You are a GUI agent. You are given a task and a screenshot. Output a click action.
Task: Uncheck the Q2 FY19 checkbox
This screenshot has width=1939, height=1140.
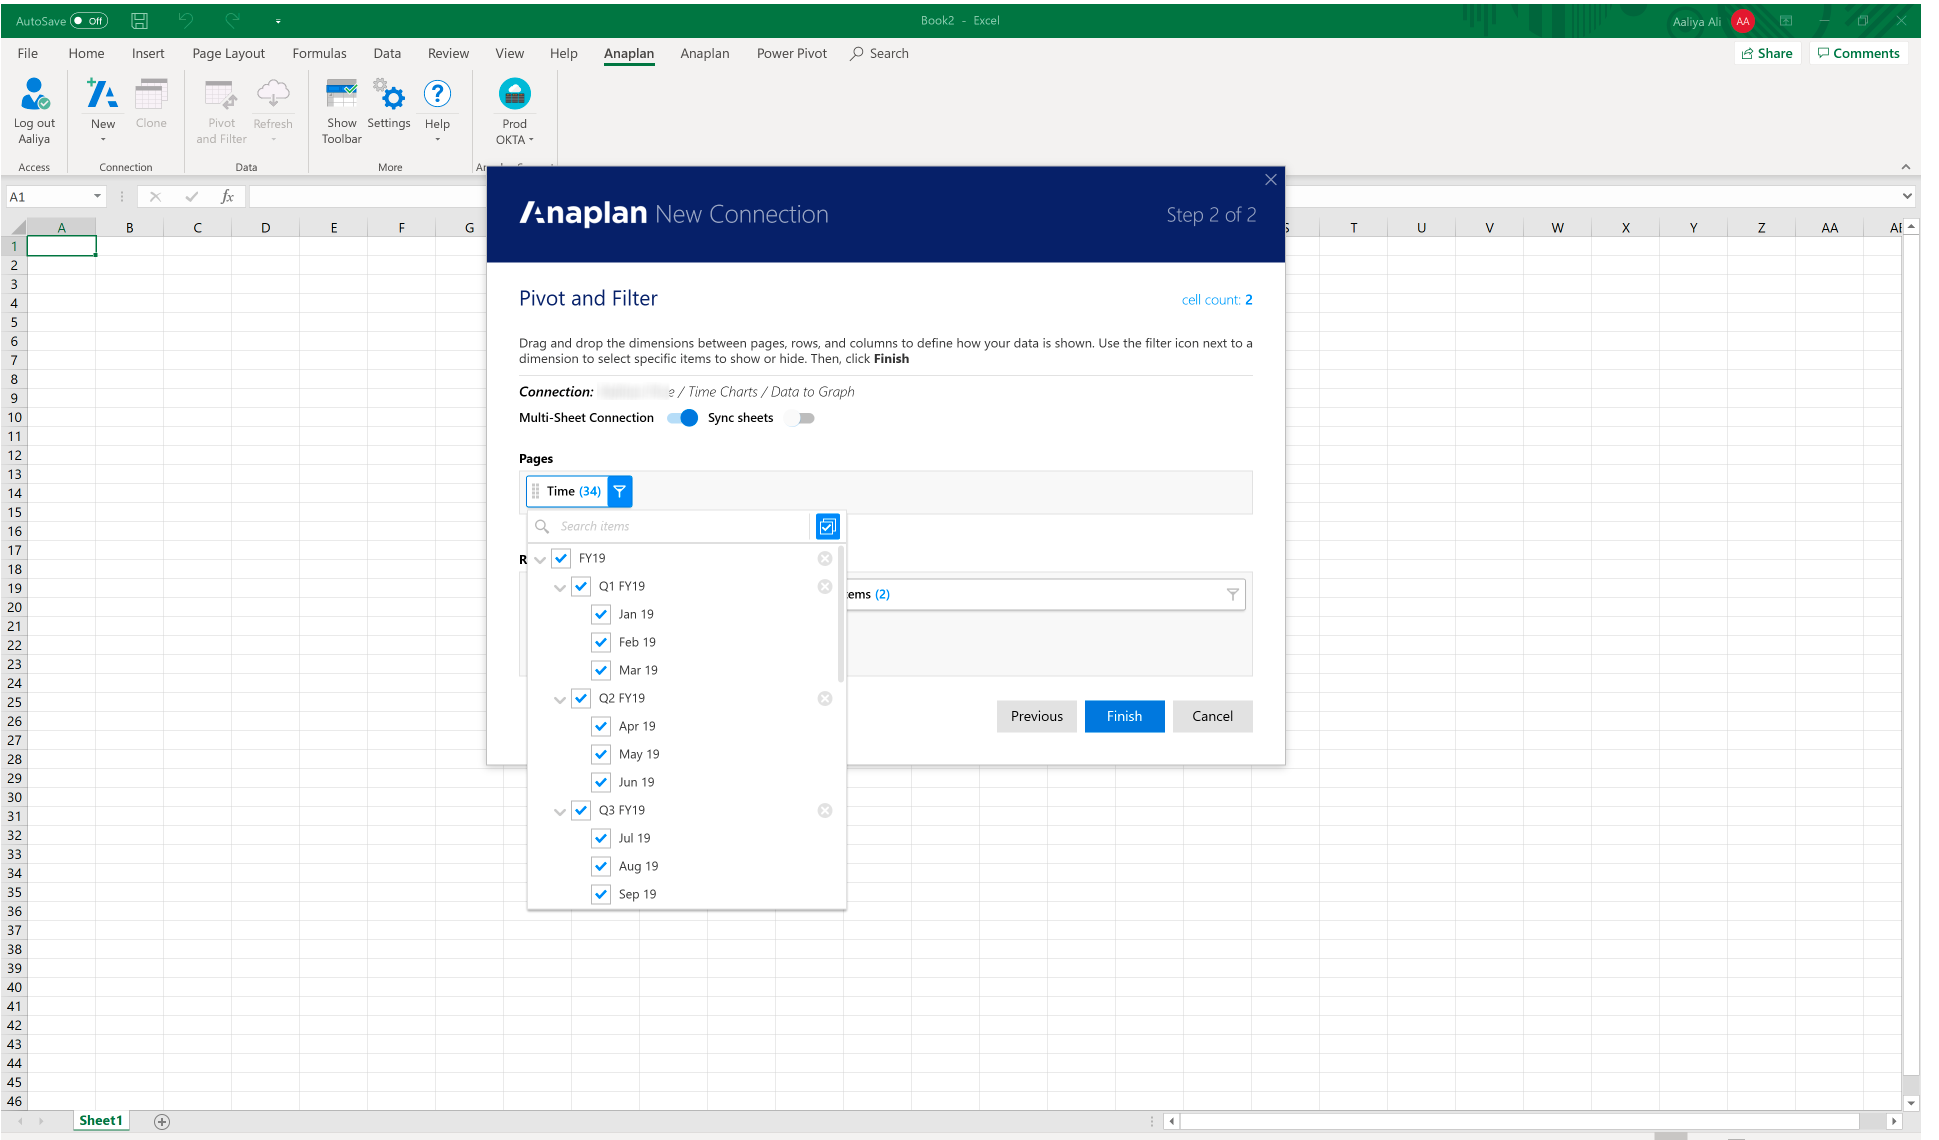click(x=581, y=698)
